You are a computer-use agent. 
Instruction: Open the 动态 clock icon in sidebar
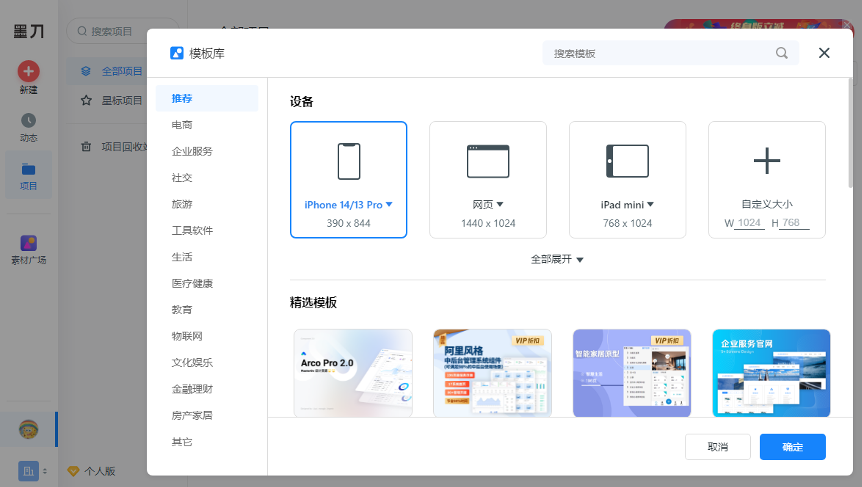click(x=29, y=121)
